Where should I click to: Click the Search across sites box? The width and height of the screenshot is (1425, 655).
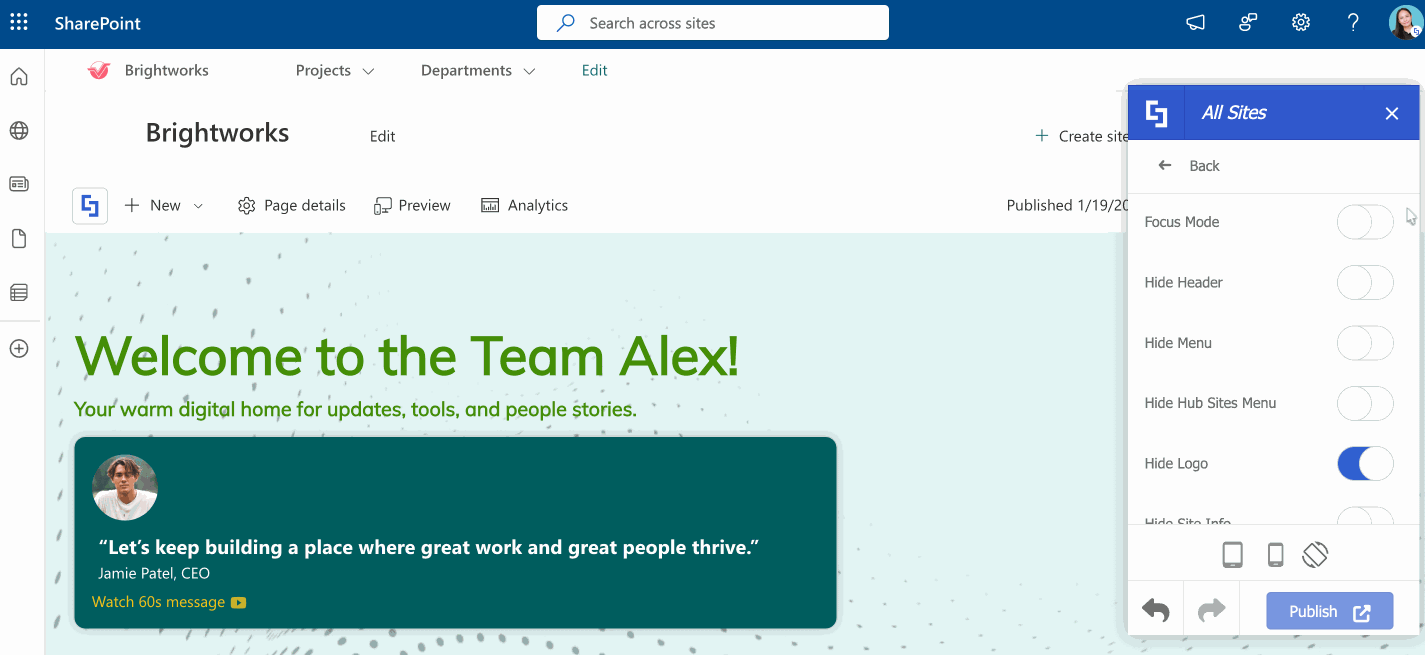[713, 23]
